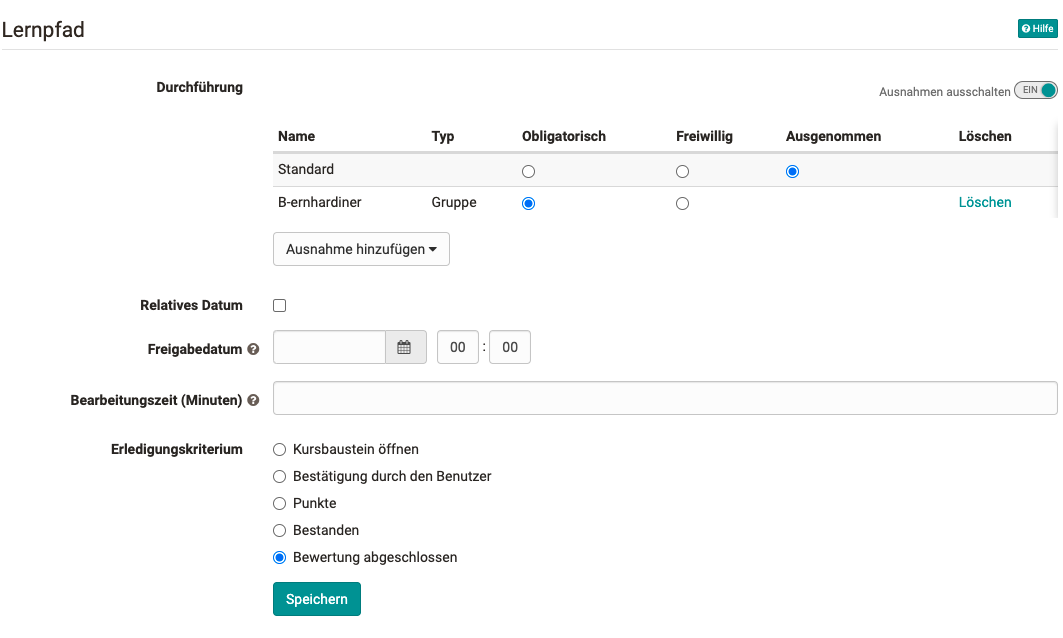Image resolution: width=1063 pixels, height=638 pixels.
Task: Click the help icon beside Bearbeitungszeit (Minuten)
Action: pyautogui.click(x=253, y=400)
